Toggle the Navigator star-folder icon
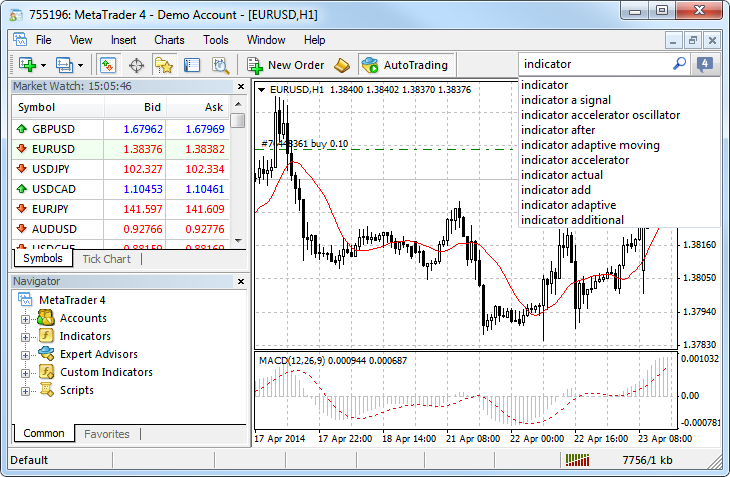The width and height of the screenshot is (730, 477). coord(164,65)
